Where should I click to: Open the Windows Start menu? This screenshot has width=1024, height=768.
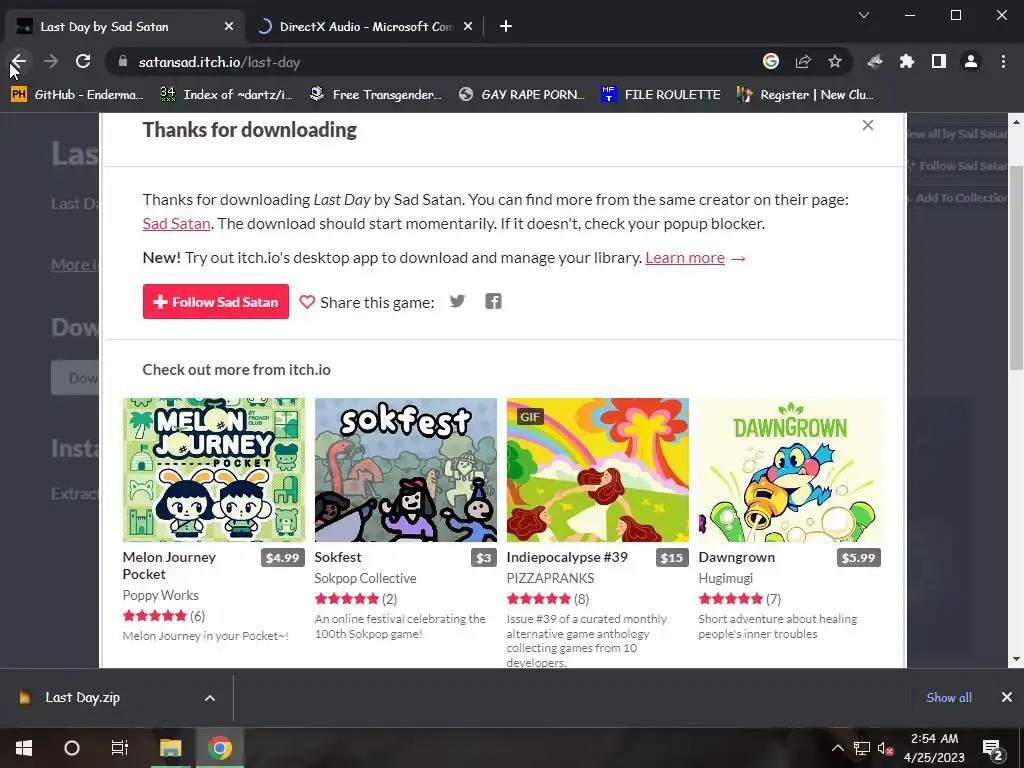click(24, 748)
